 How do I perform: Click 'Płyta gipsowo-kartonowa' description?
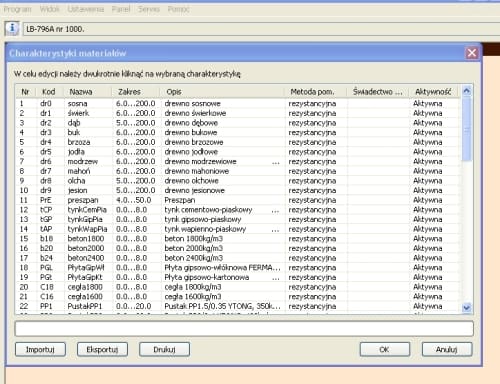click(207, 277)
